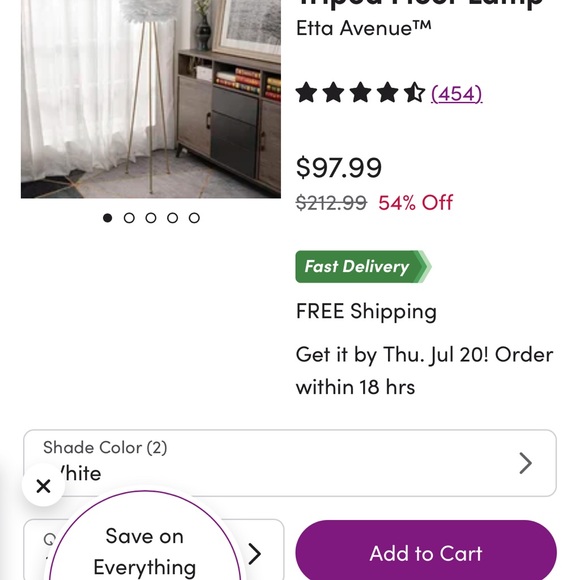The width and height of the screenshot is (580, 580).
Task: Add the lamp to cart
Action: (x=426, y=553)
